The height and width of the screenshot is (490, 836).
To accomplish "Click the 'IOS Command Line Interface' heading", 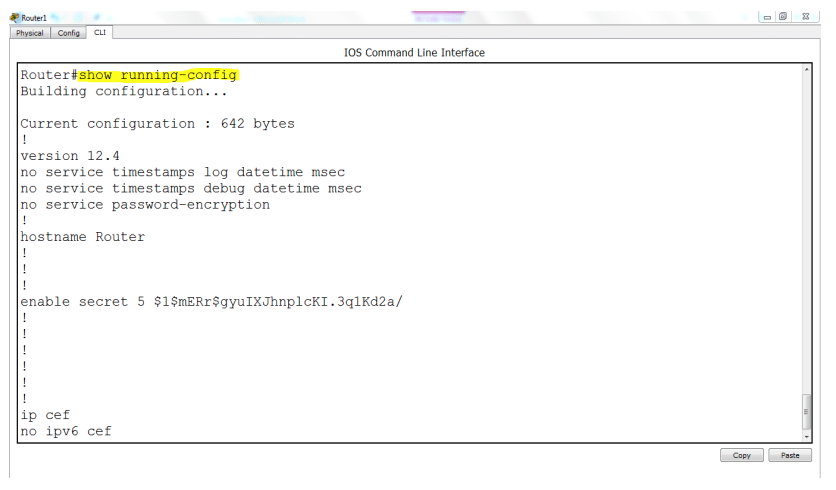I will [414, 53].
